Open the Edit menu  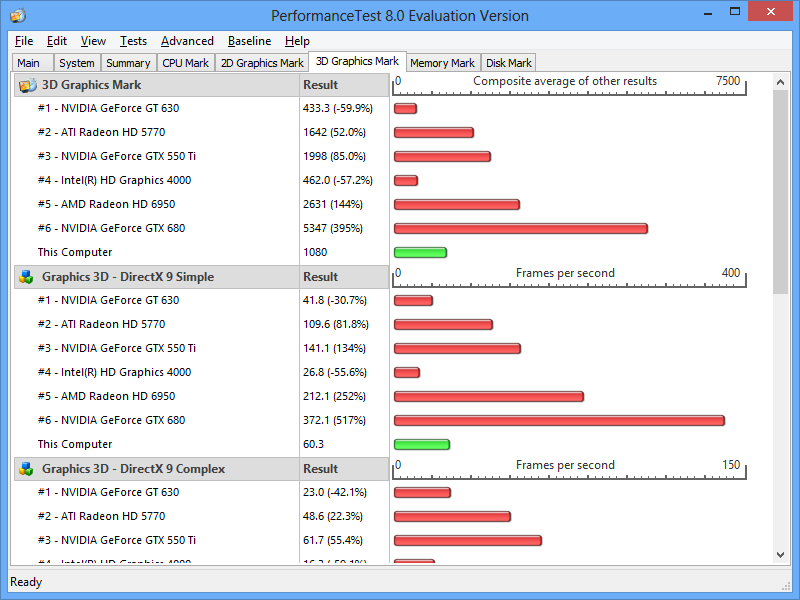(57, 41)
